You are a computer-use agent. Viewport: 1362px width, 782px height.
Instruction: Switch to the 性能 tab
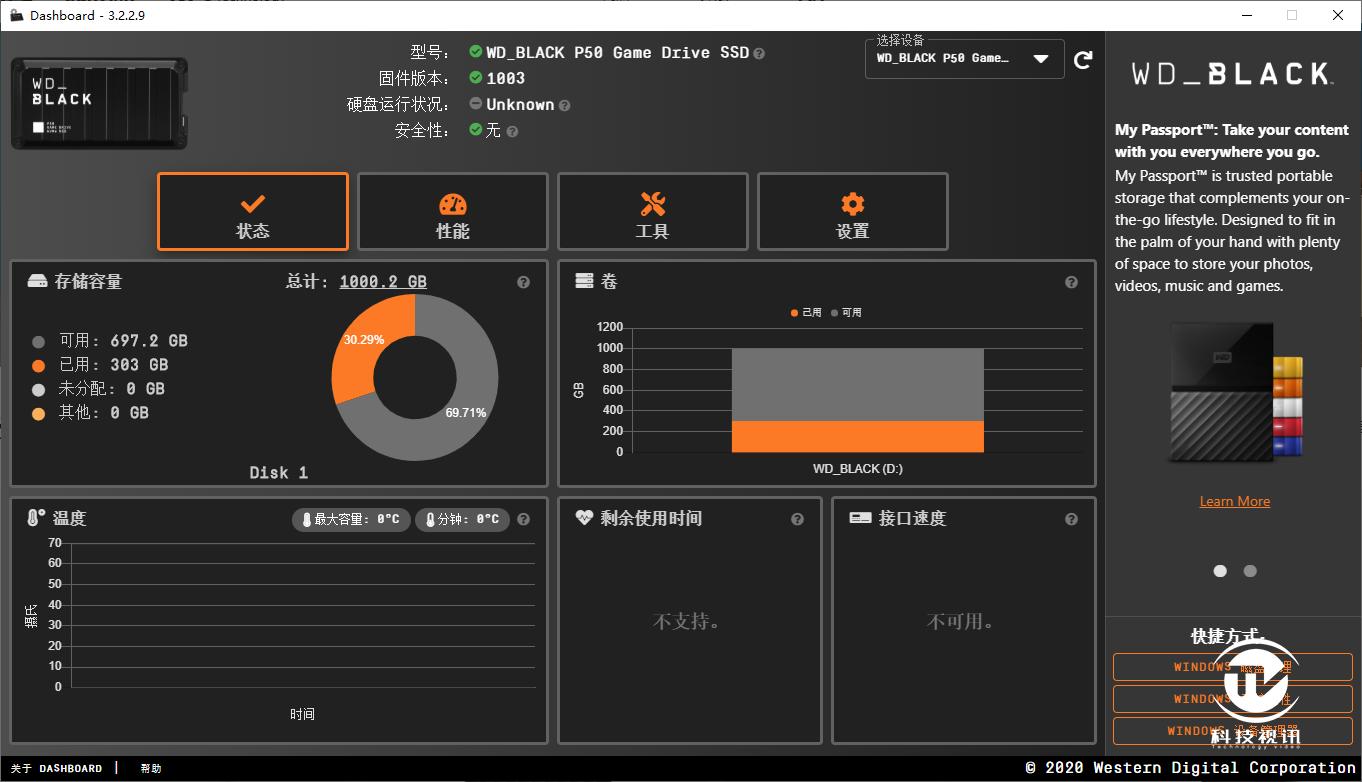[452, 211]
